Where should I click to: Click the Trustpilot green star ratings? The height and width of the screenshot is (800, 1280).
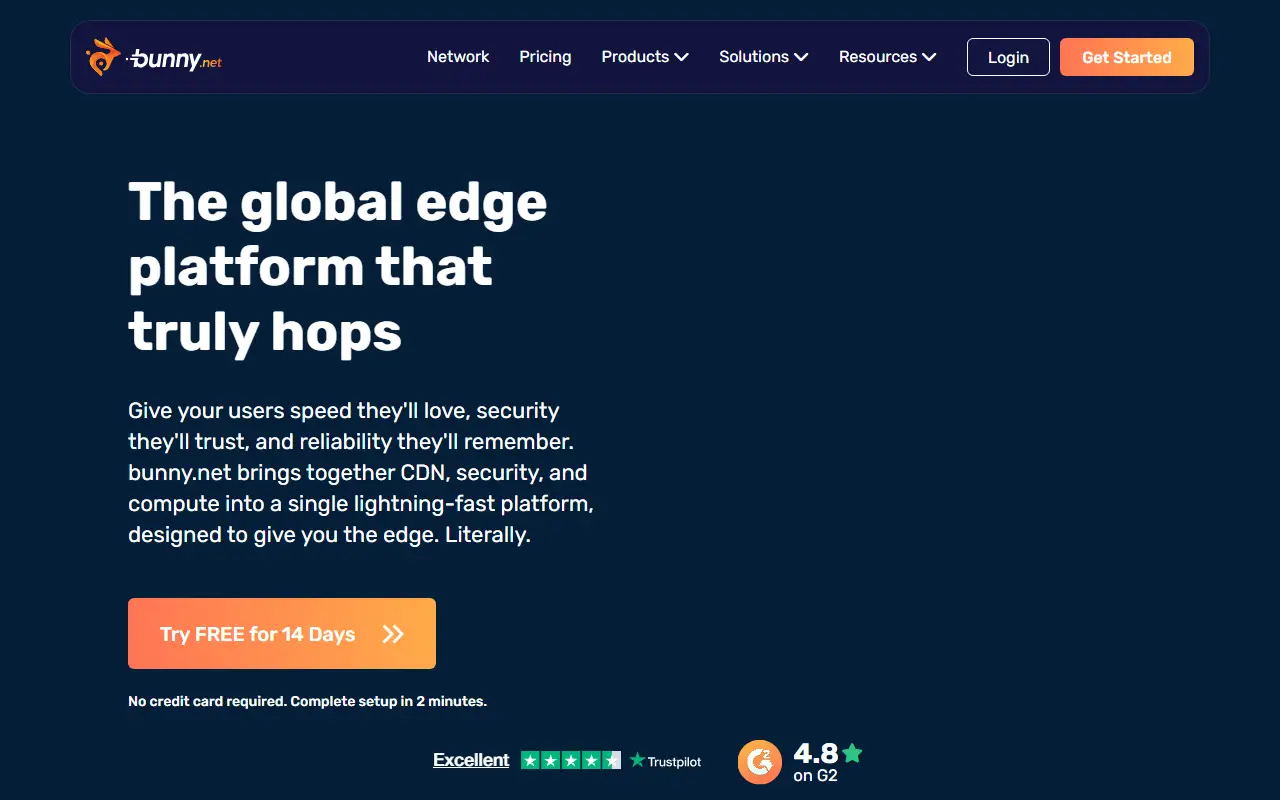pos(571,760)
